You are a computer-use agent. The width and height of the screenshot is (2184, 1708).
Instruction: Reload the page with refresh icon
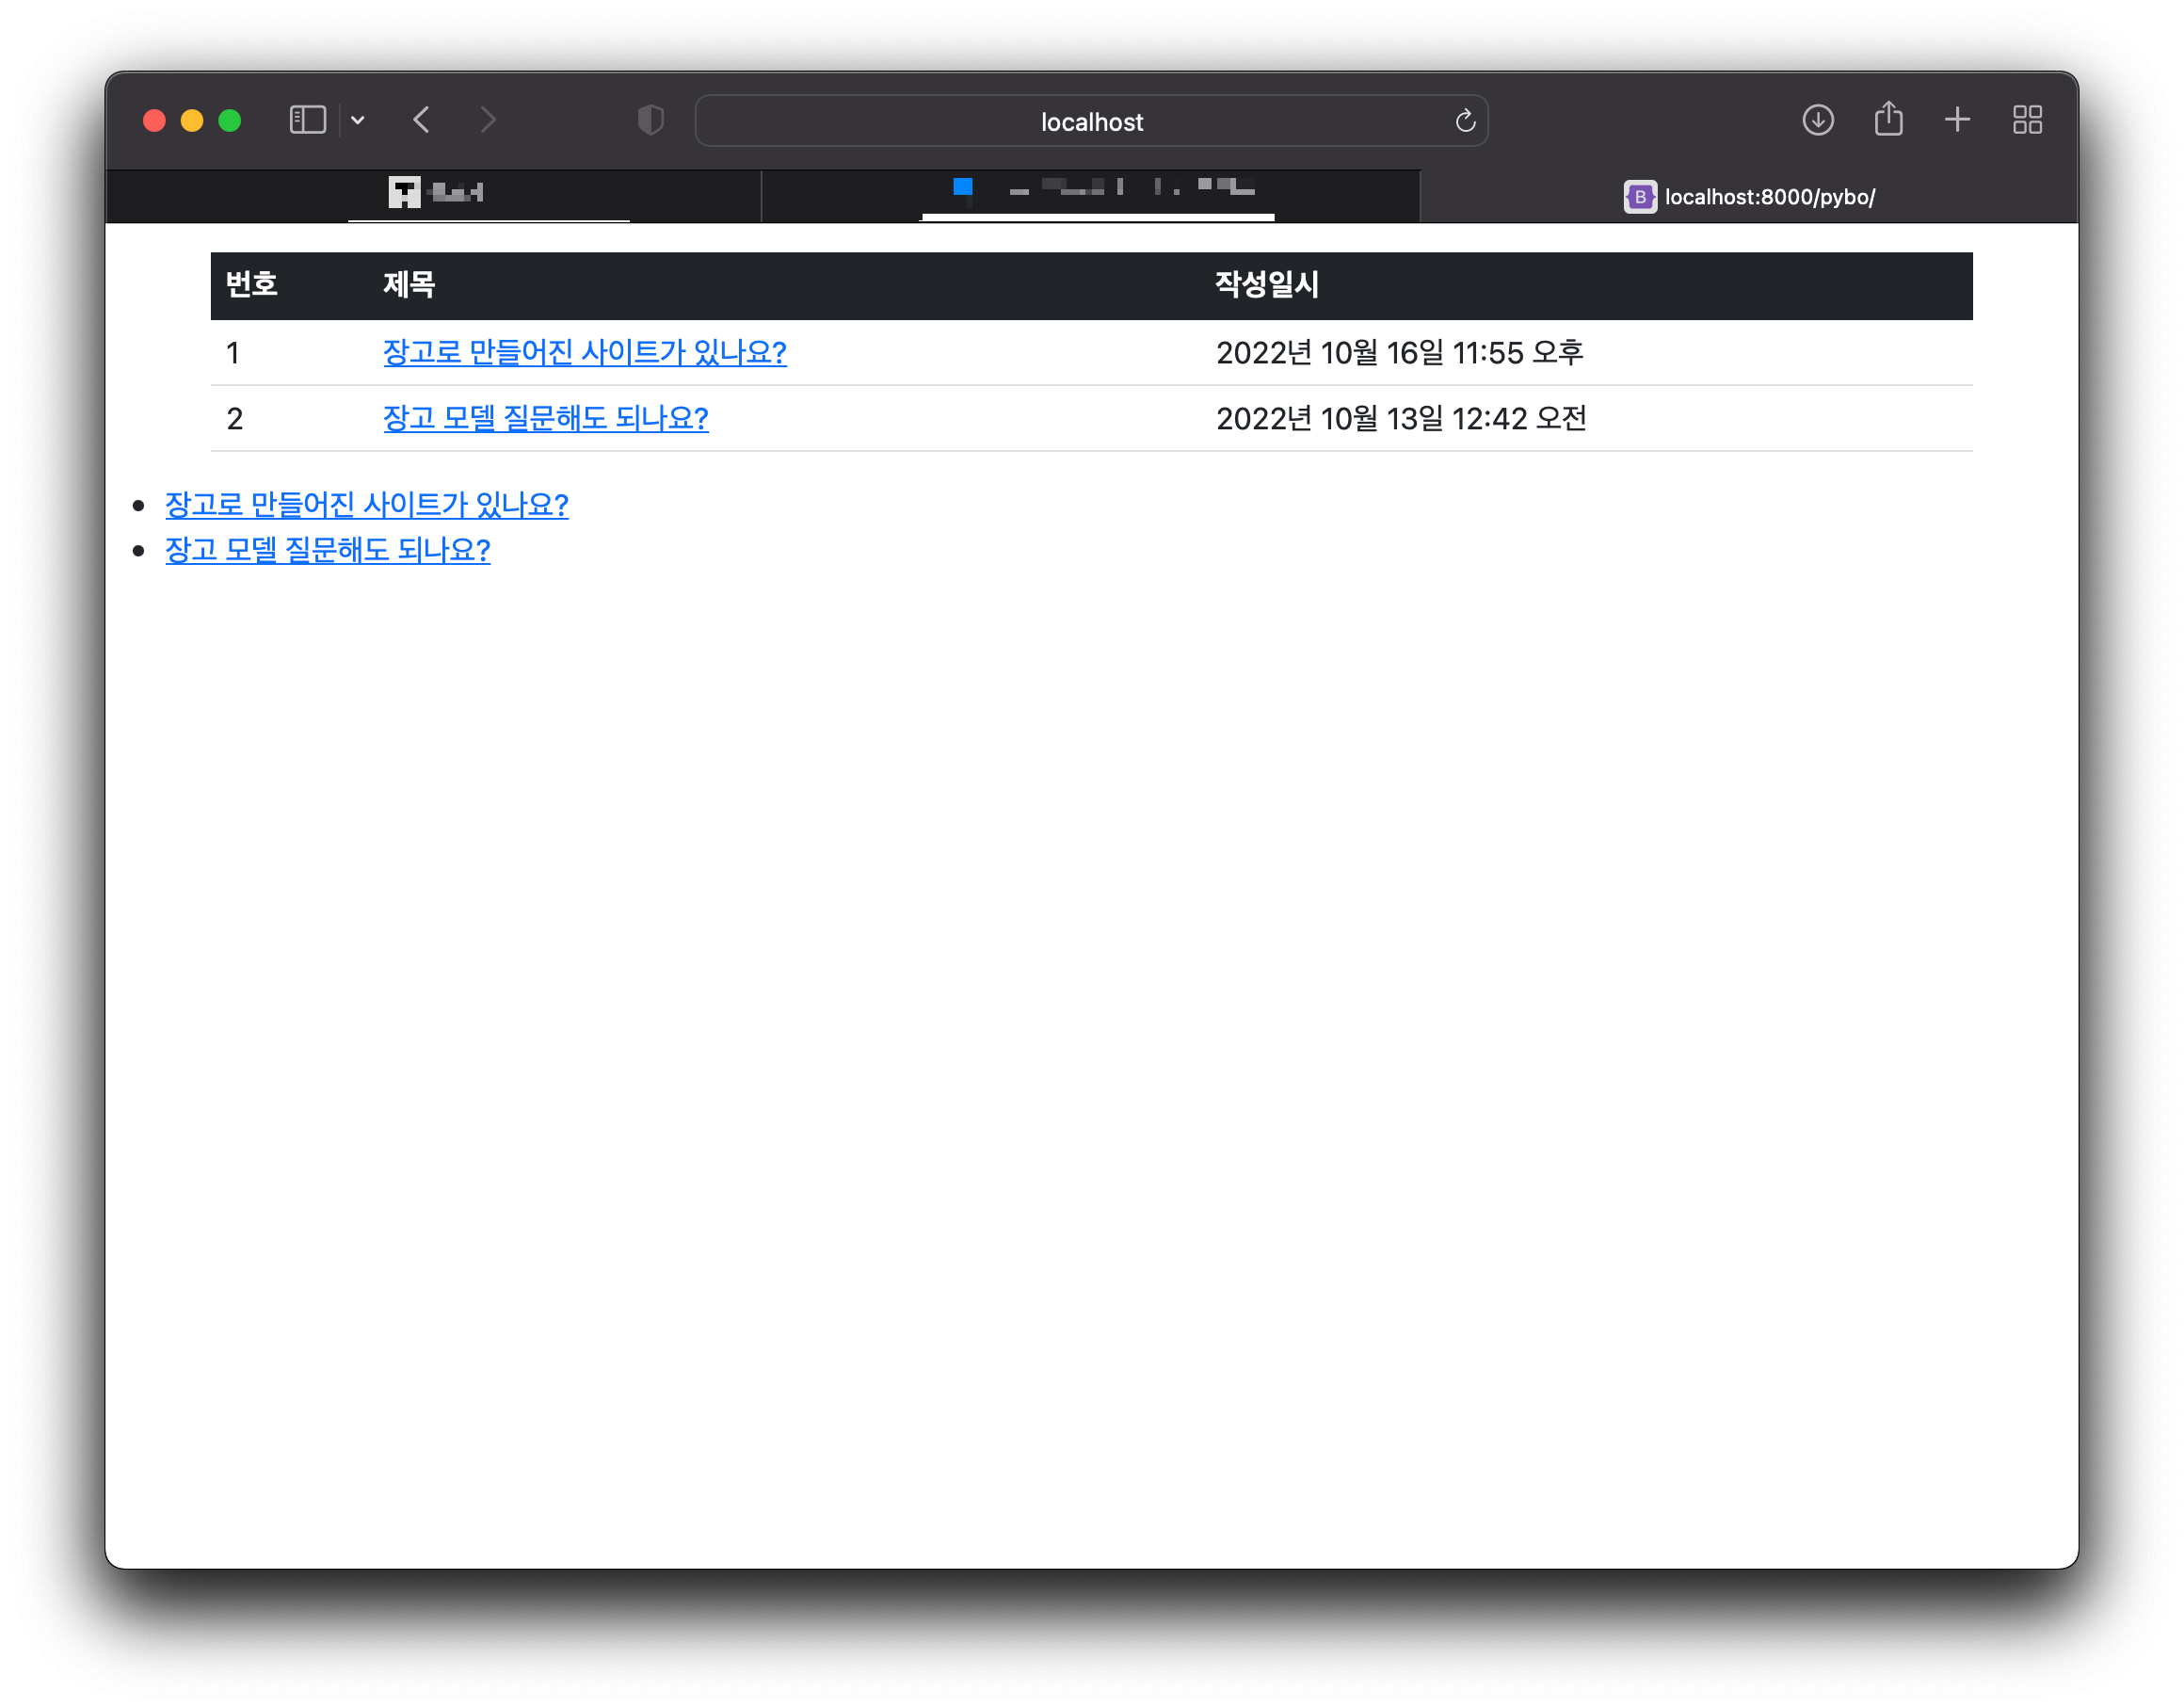tap(1465, 121)
